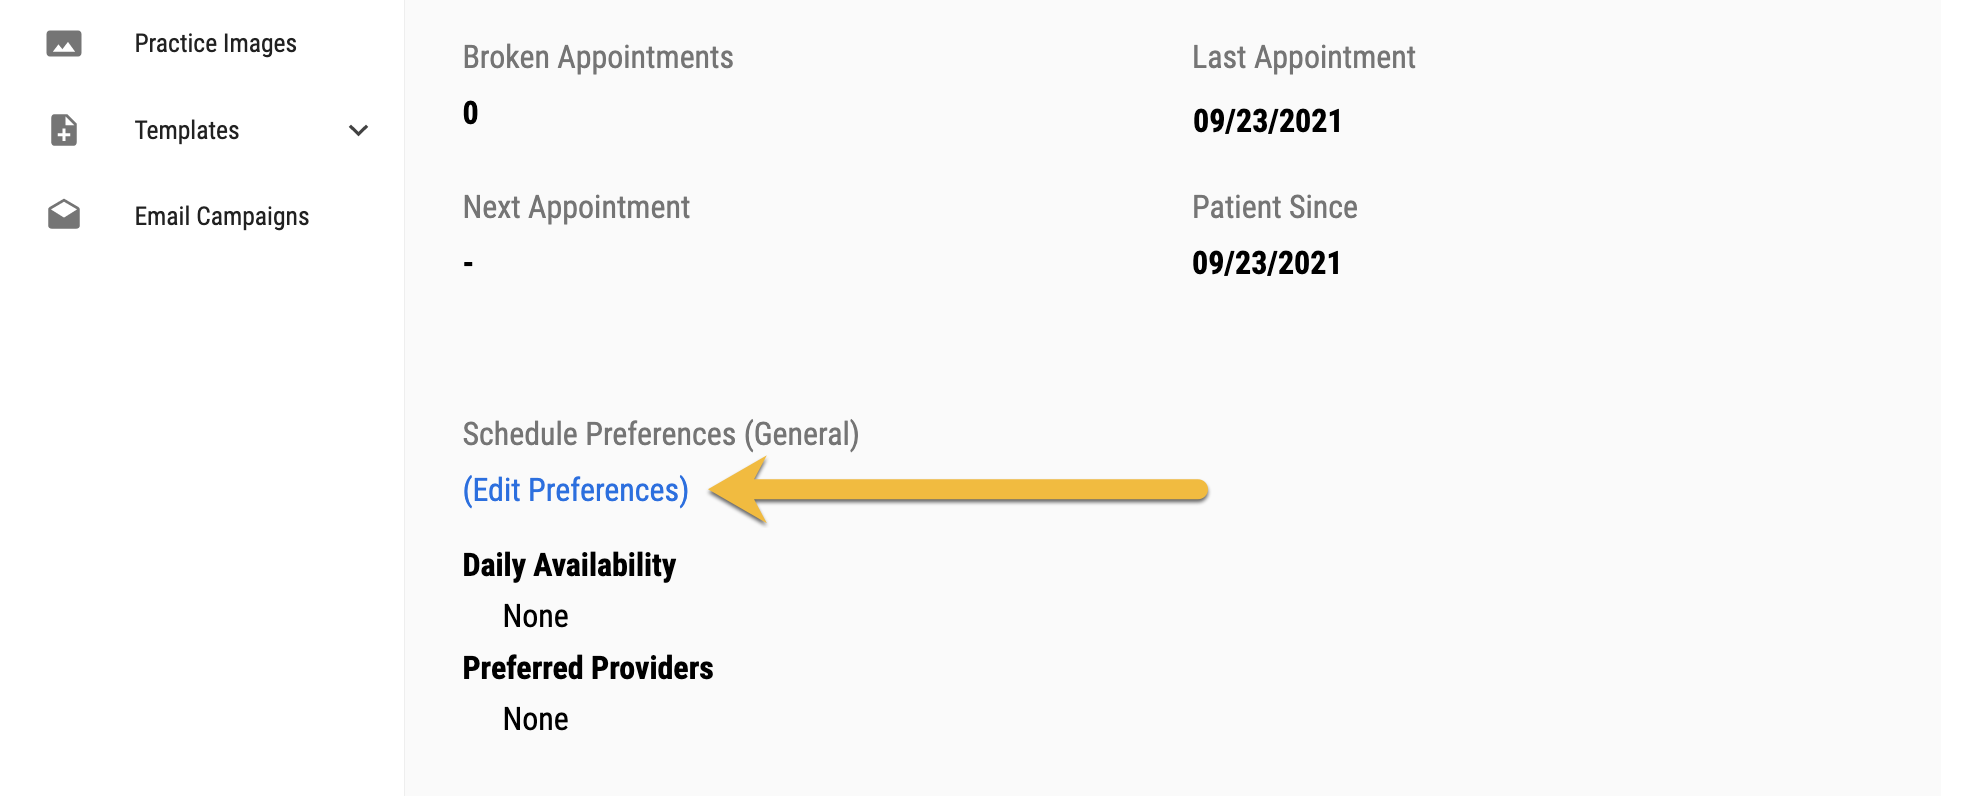This screenshot has height=796, width=1988.
Task: Click the Last Appointment label
Action: pos(1303,58)
